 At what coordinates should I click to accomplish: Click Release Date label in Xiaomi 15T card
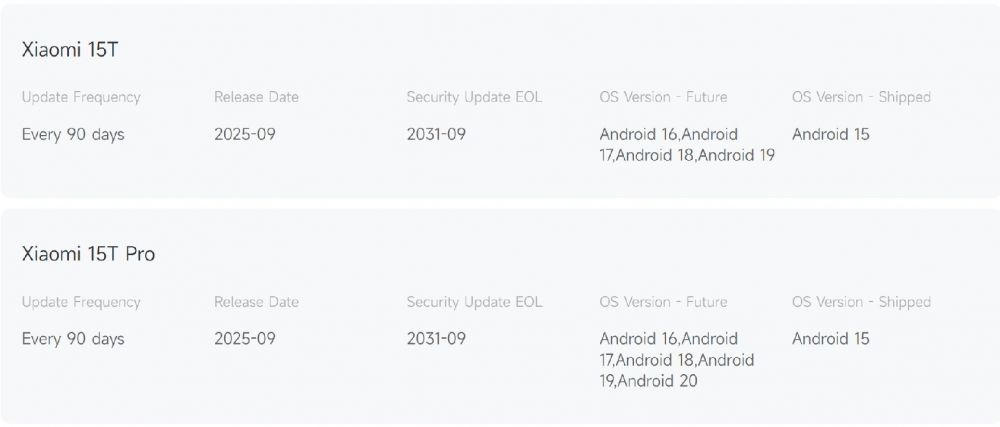click(256, 97)
